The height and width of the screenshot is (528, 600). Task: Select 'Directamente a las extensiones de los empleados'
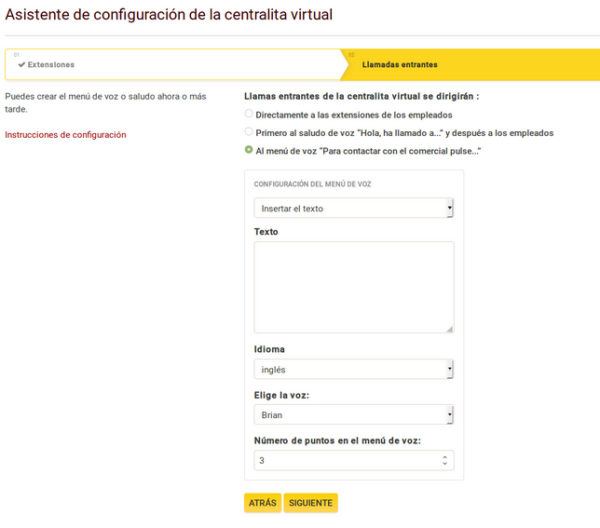249,115
